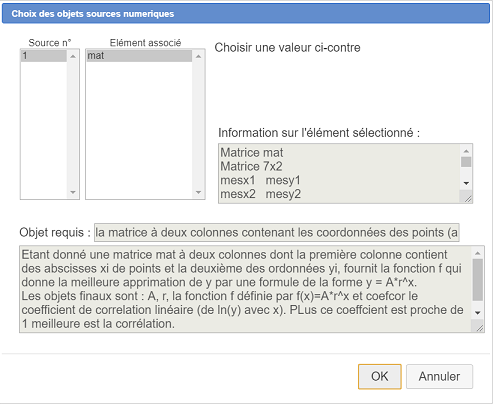Click down arrow of Elément associé list scrollbar
493x404 pixels.
(x=199, y=192)
